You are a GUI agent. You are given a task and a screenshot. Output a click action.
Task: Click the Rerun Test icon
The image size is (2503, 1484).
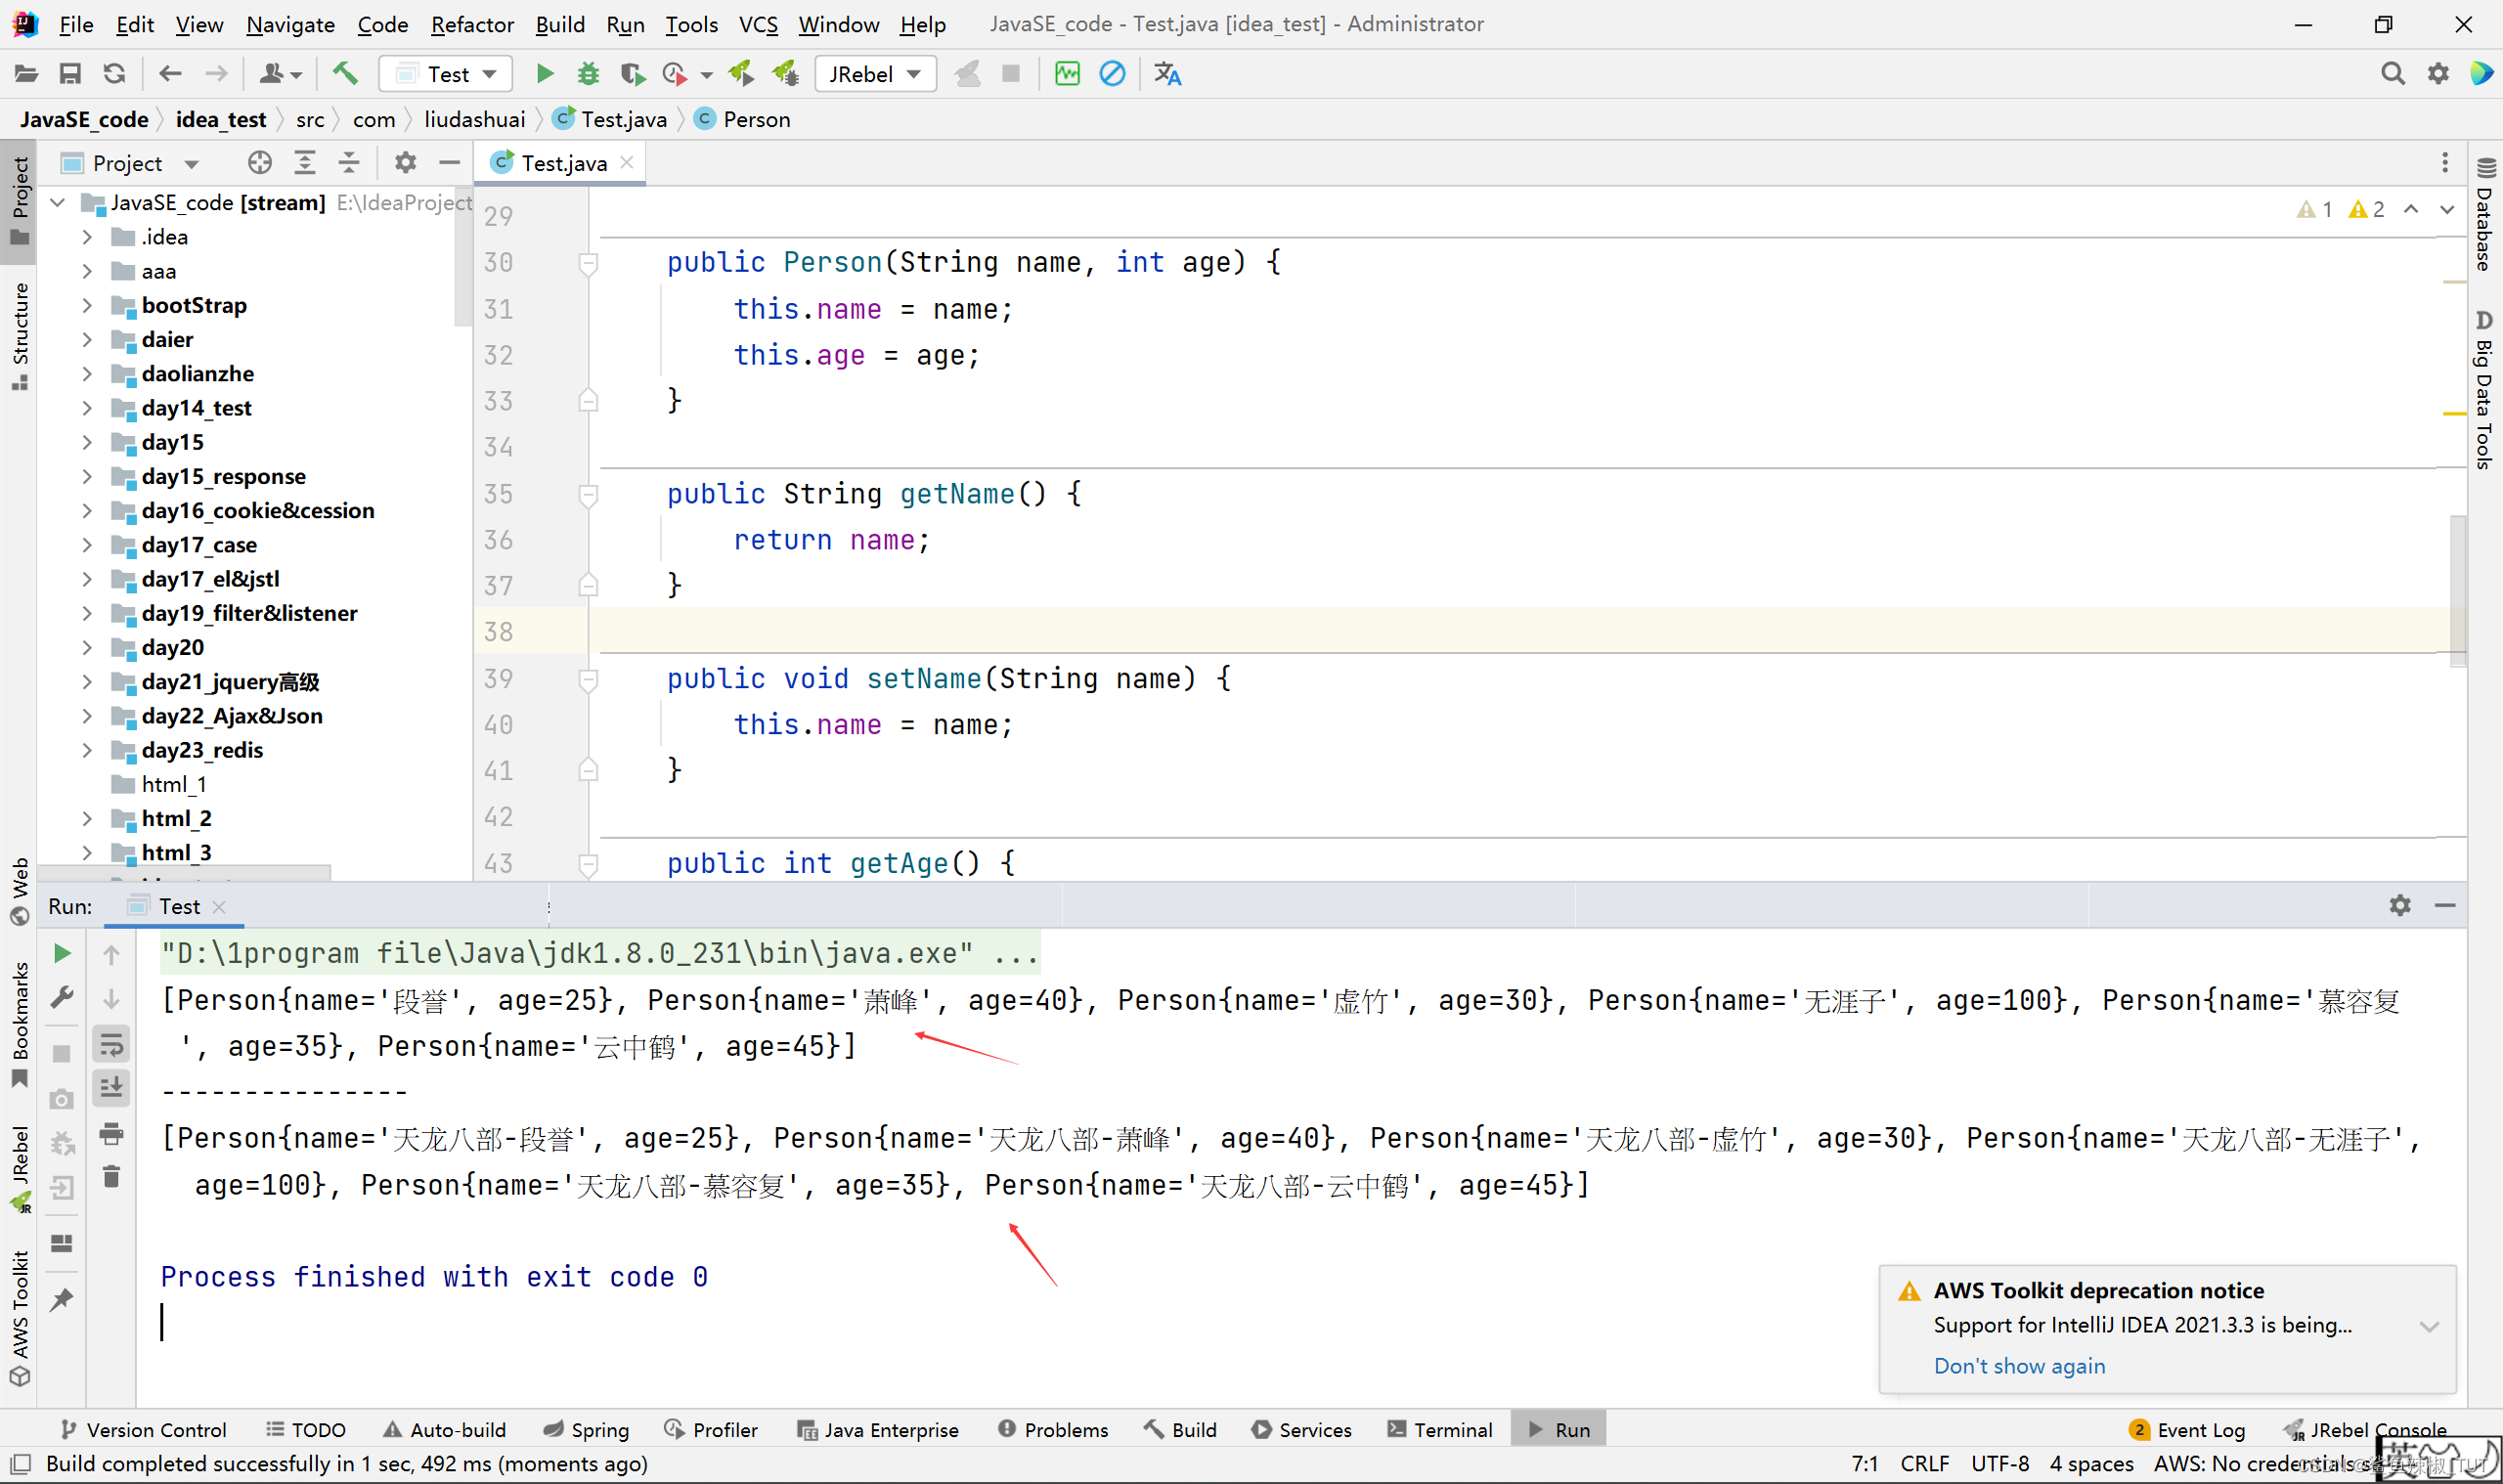(x=64, y=956)
